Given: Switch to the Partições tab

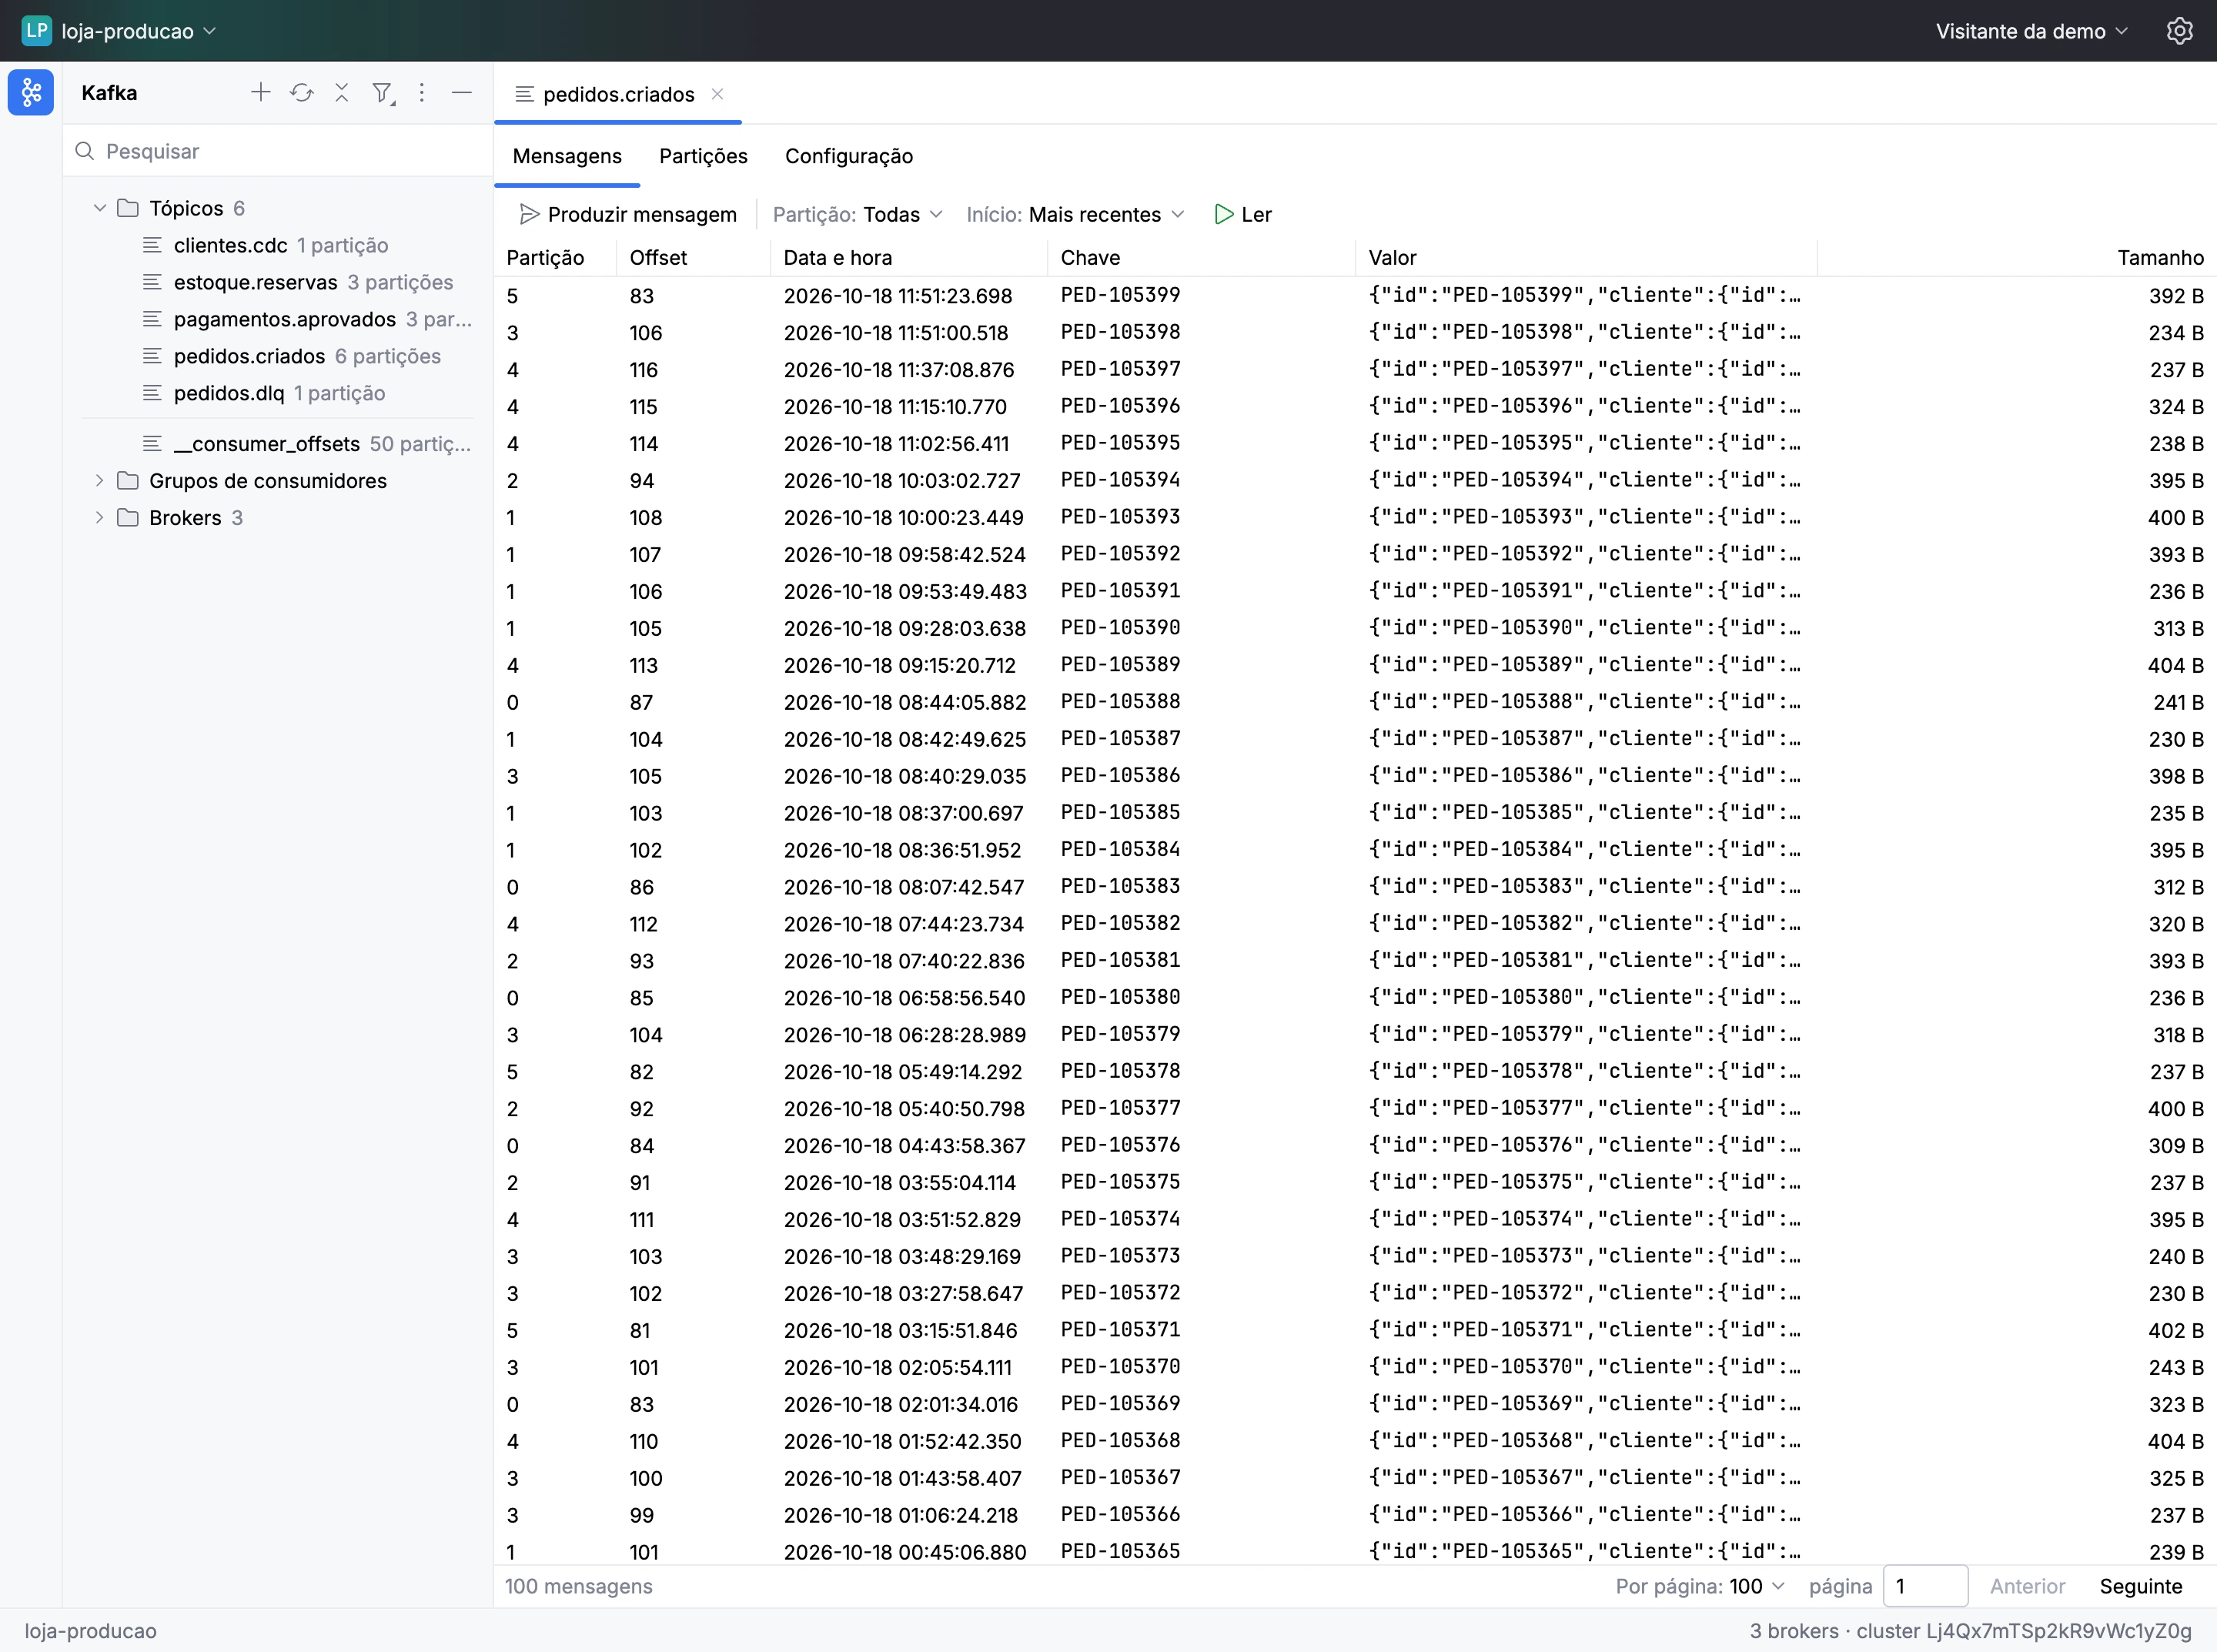Looking at the screenshot, I should [703, 156].
